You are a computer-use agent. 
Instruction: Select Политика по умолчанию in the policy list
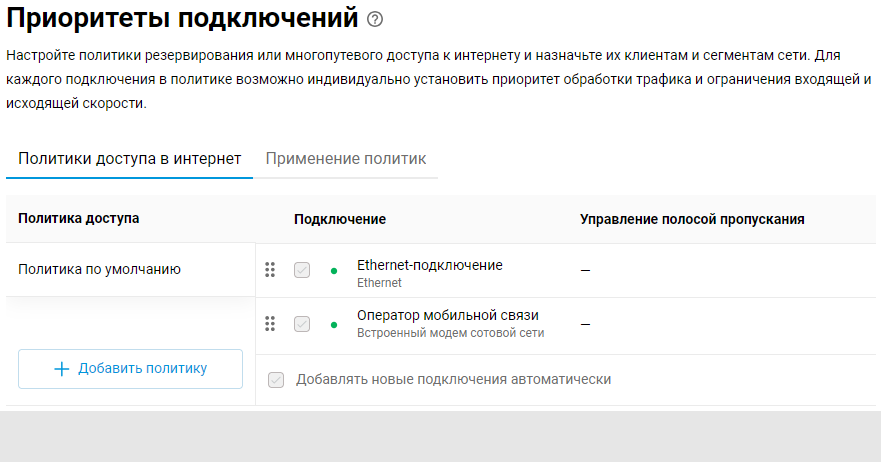pyautogui.click(x=100, y=269)
